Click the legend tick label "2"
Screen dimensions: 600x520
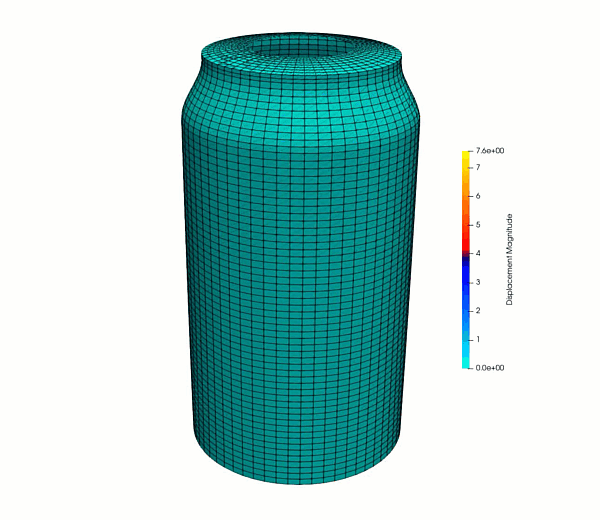click(478, 311)
